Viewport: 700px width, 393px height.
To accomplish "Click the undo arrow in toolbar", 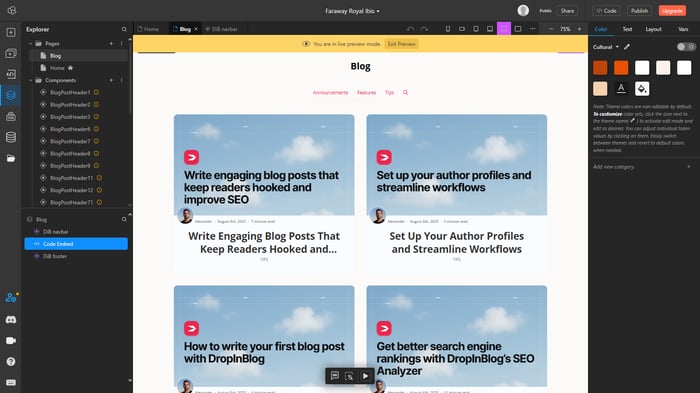I will [x=410, y=29].
